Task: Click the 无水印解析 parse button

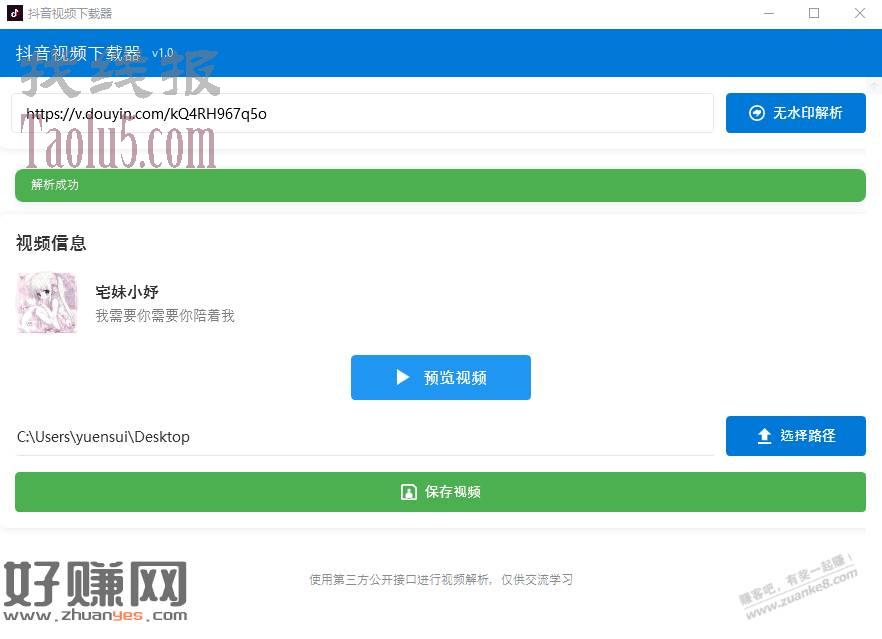Action: pos(795,113)
